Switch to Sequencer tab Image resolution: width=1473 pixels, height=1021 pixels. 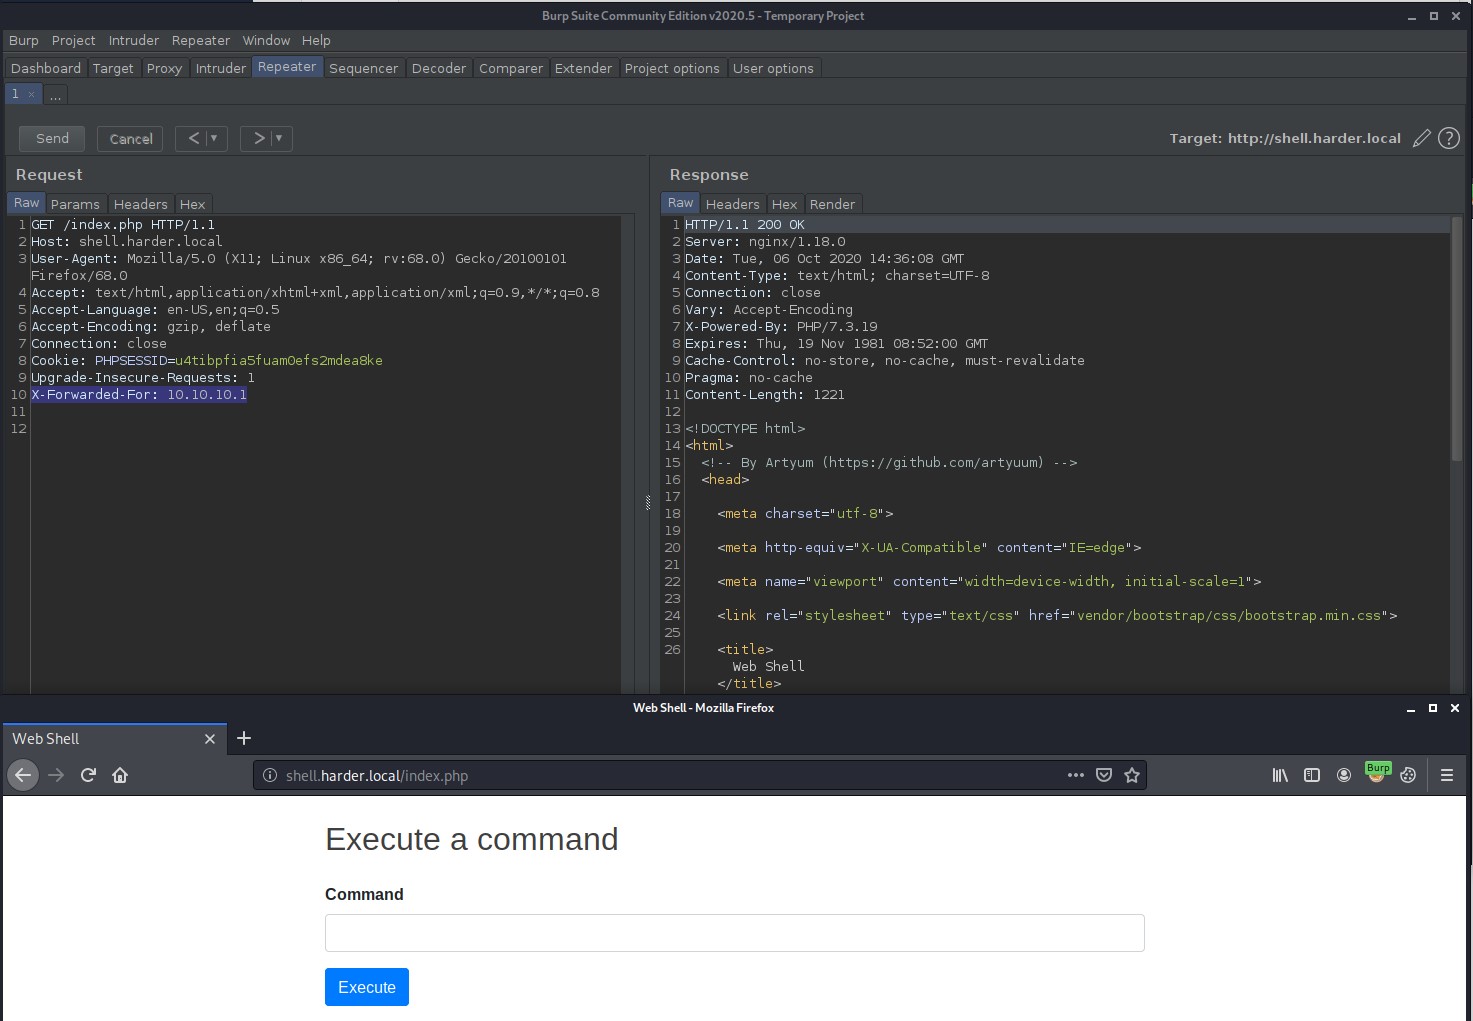tap(363, 68)
